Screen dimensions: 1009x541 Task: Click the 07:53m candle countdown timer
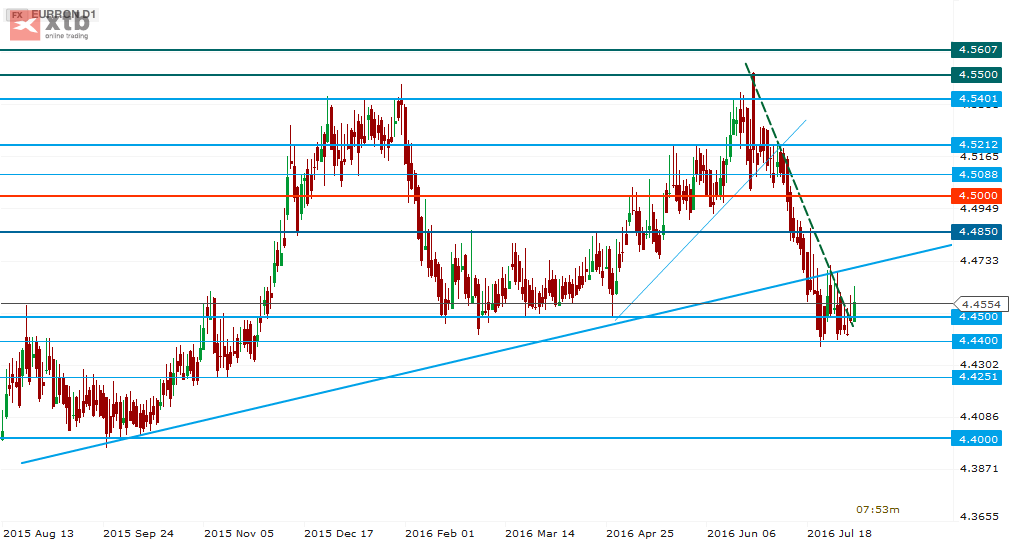(x=877, y=510)
